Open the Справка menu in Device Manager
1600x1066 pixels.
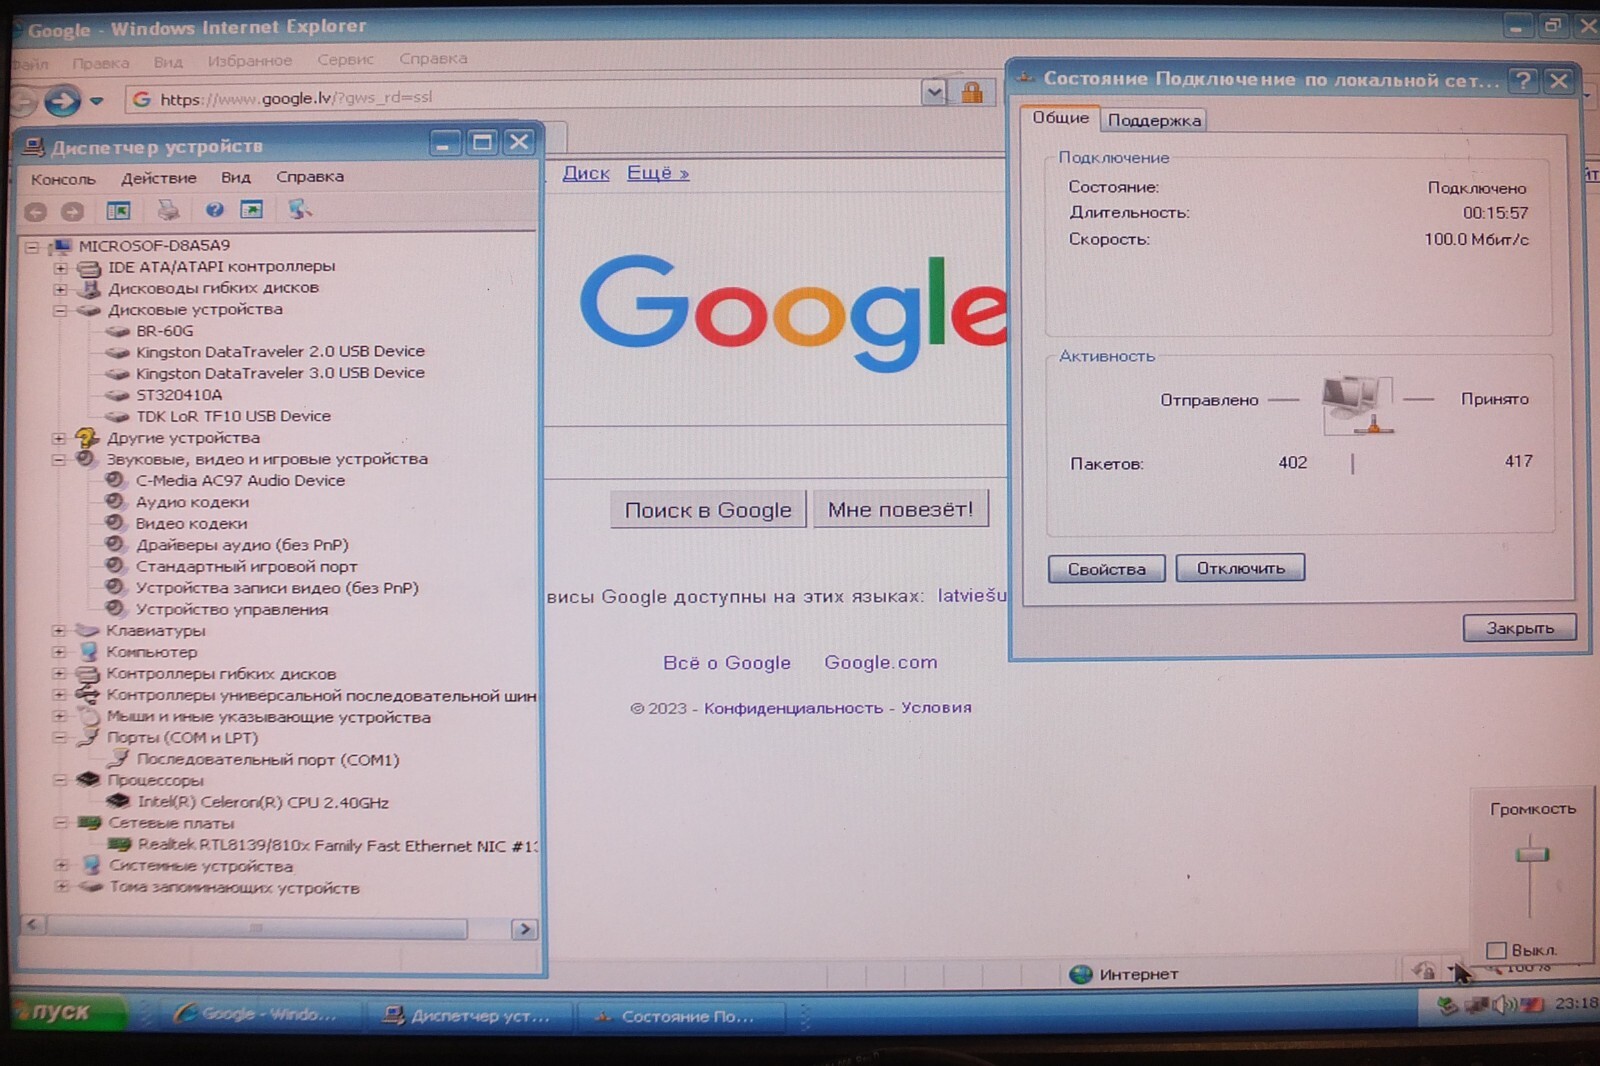point(310,176)
